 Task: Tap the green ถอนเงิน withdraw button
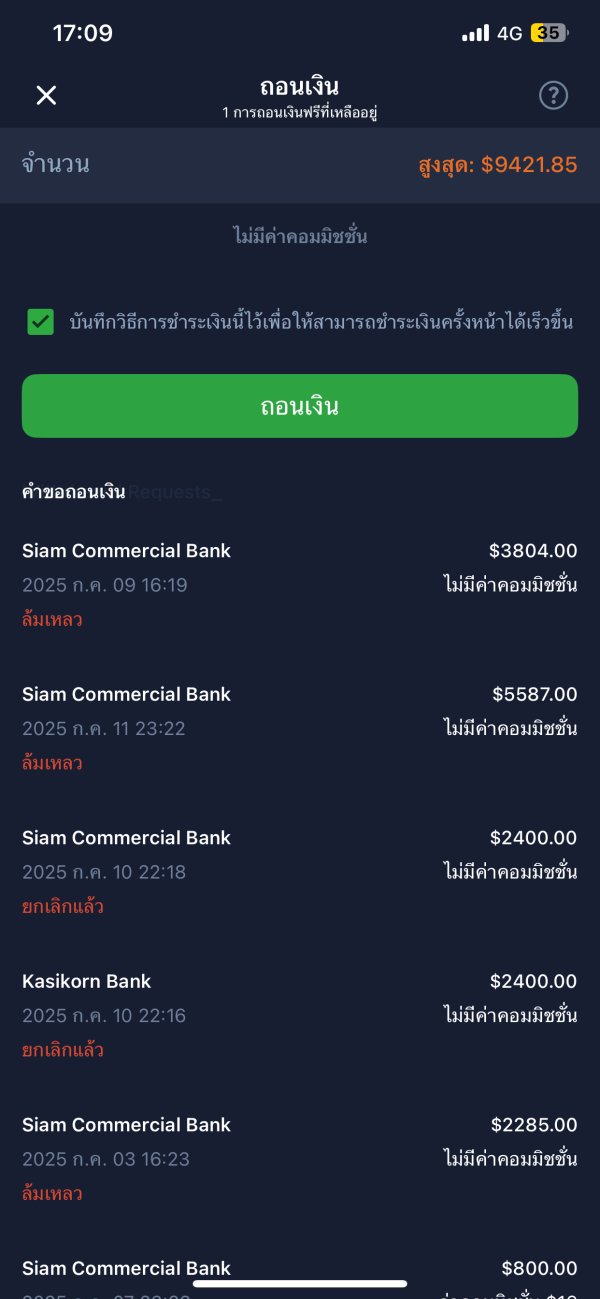(300, 406)
